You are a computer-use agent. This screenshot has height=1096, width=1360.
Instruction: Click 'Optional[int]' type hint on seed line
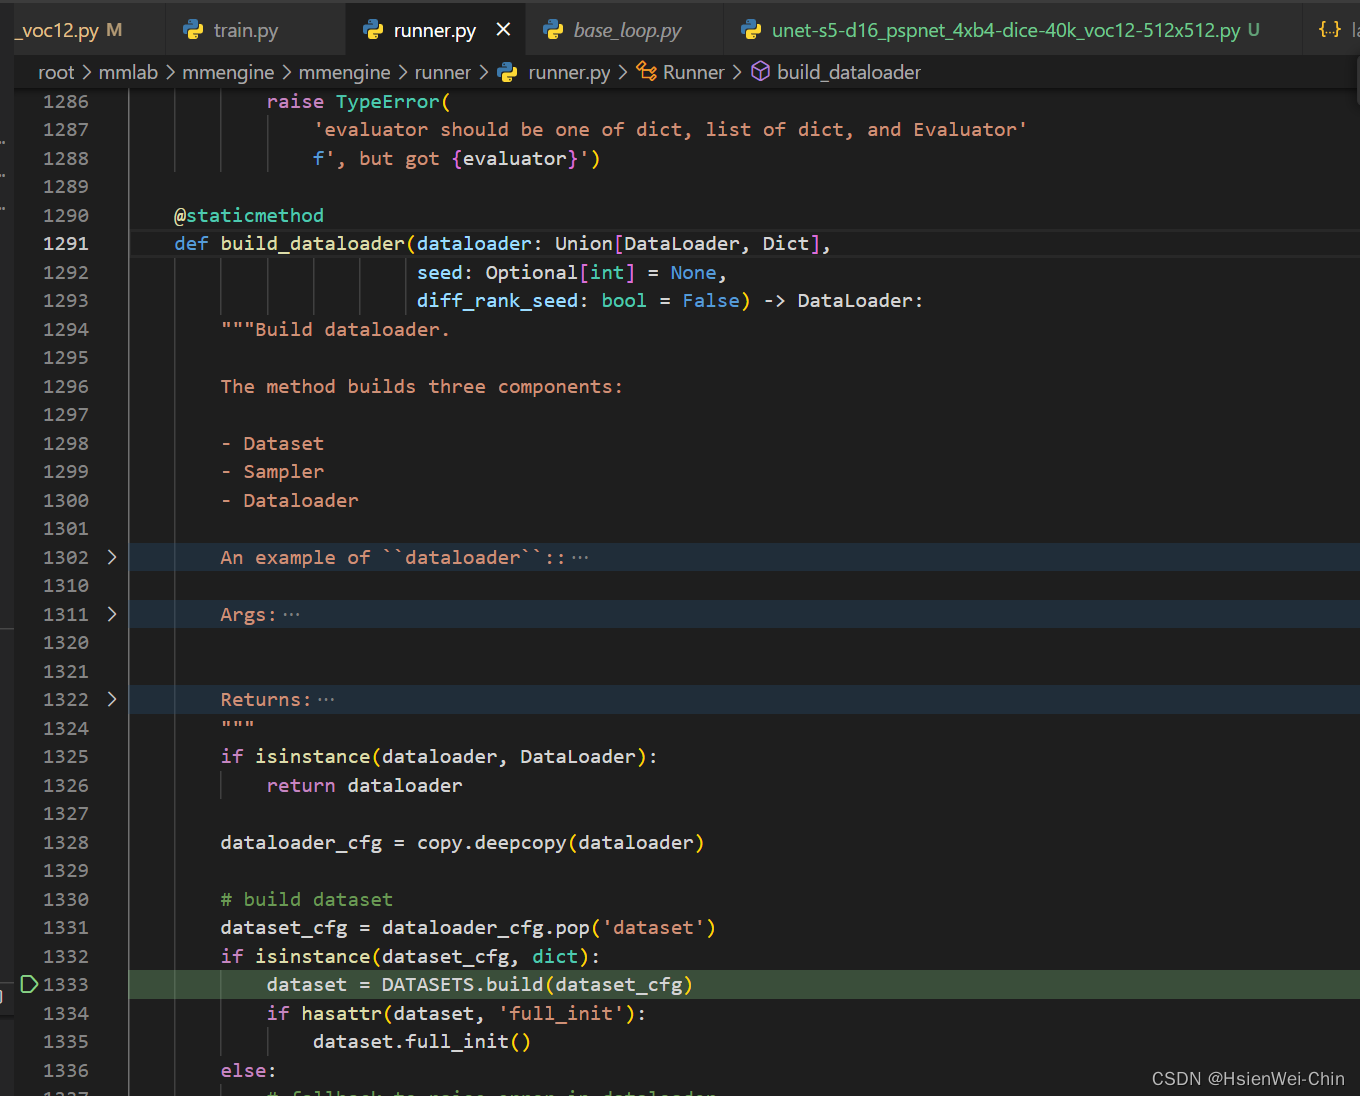click(560, 272)
